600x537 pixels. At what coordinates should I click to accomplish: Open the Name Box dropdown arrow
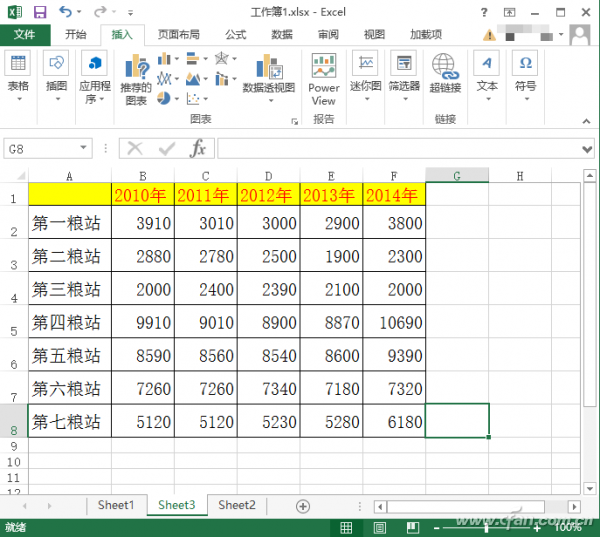click(85, 148)
